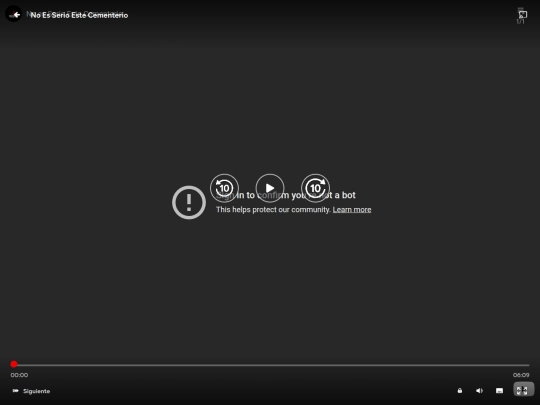Rewind 10 seconds

[x=224, y=188]
